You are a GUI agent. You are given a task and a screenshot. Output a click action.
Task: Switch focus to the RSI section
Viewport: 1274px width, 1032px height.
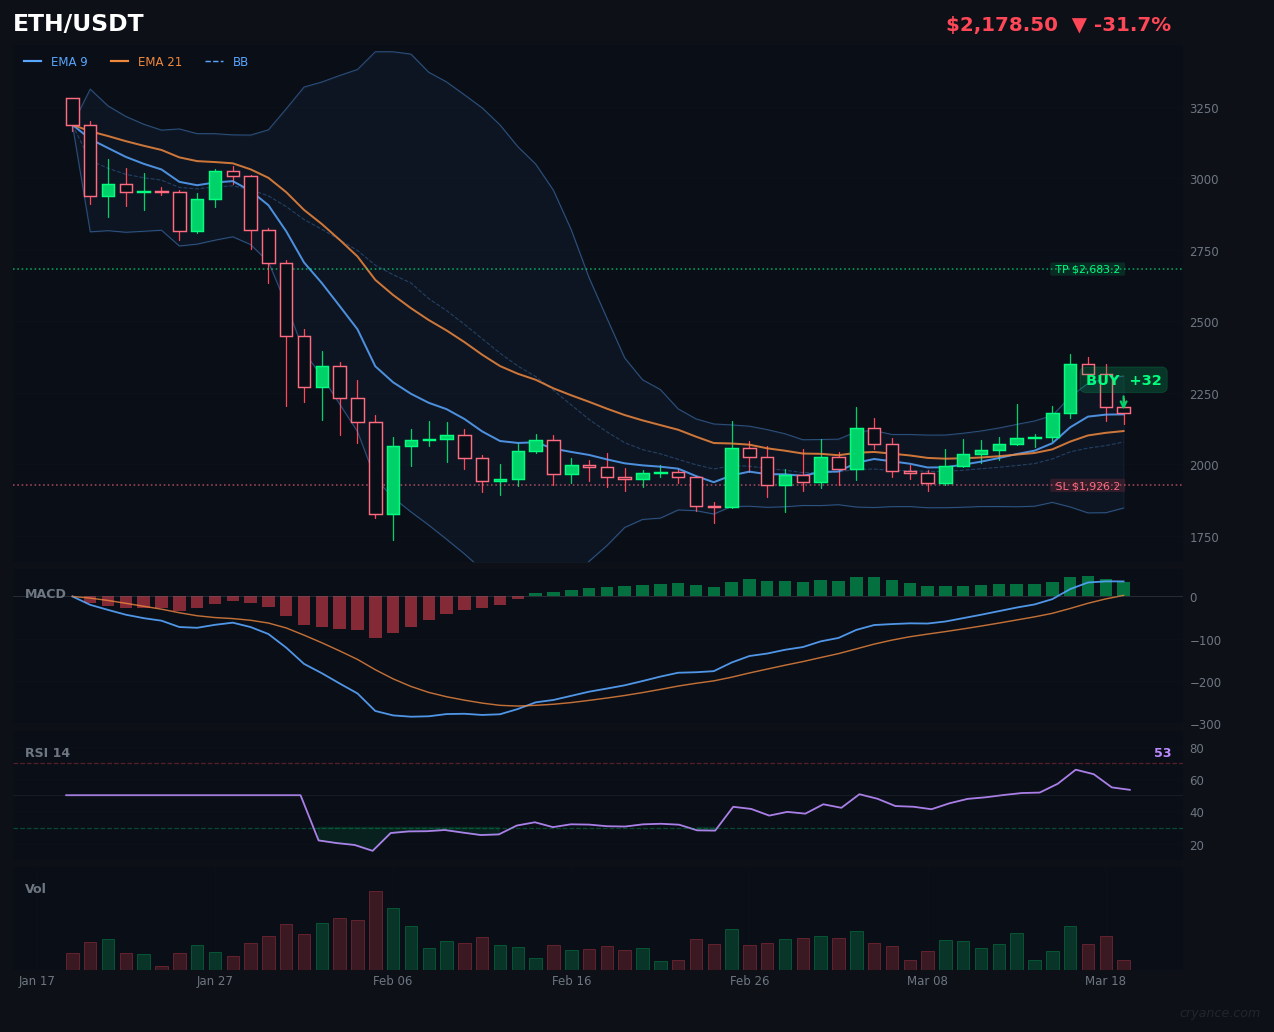[x=47, y=752]
